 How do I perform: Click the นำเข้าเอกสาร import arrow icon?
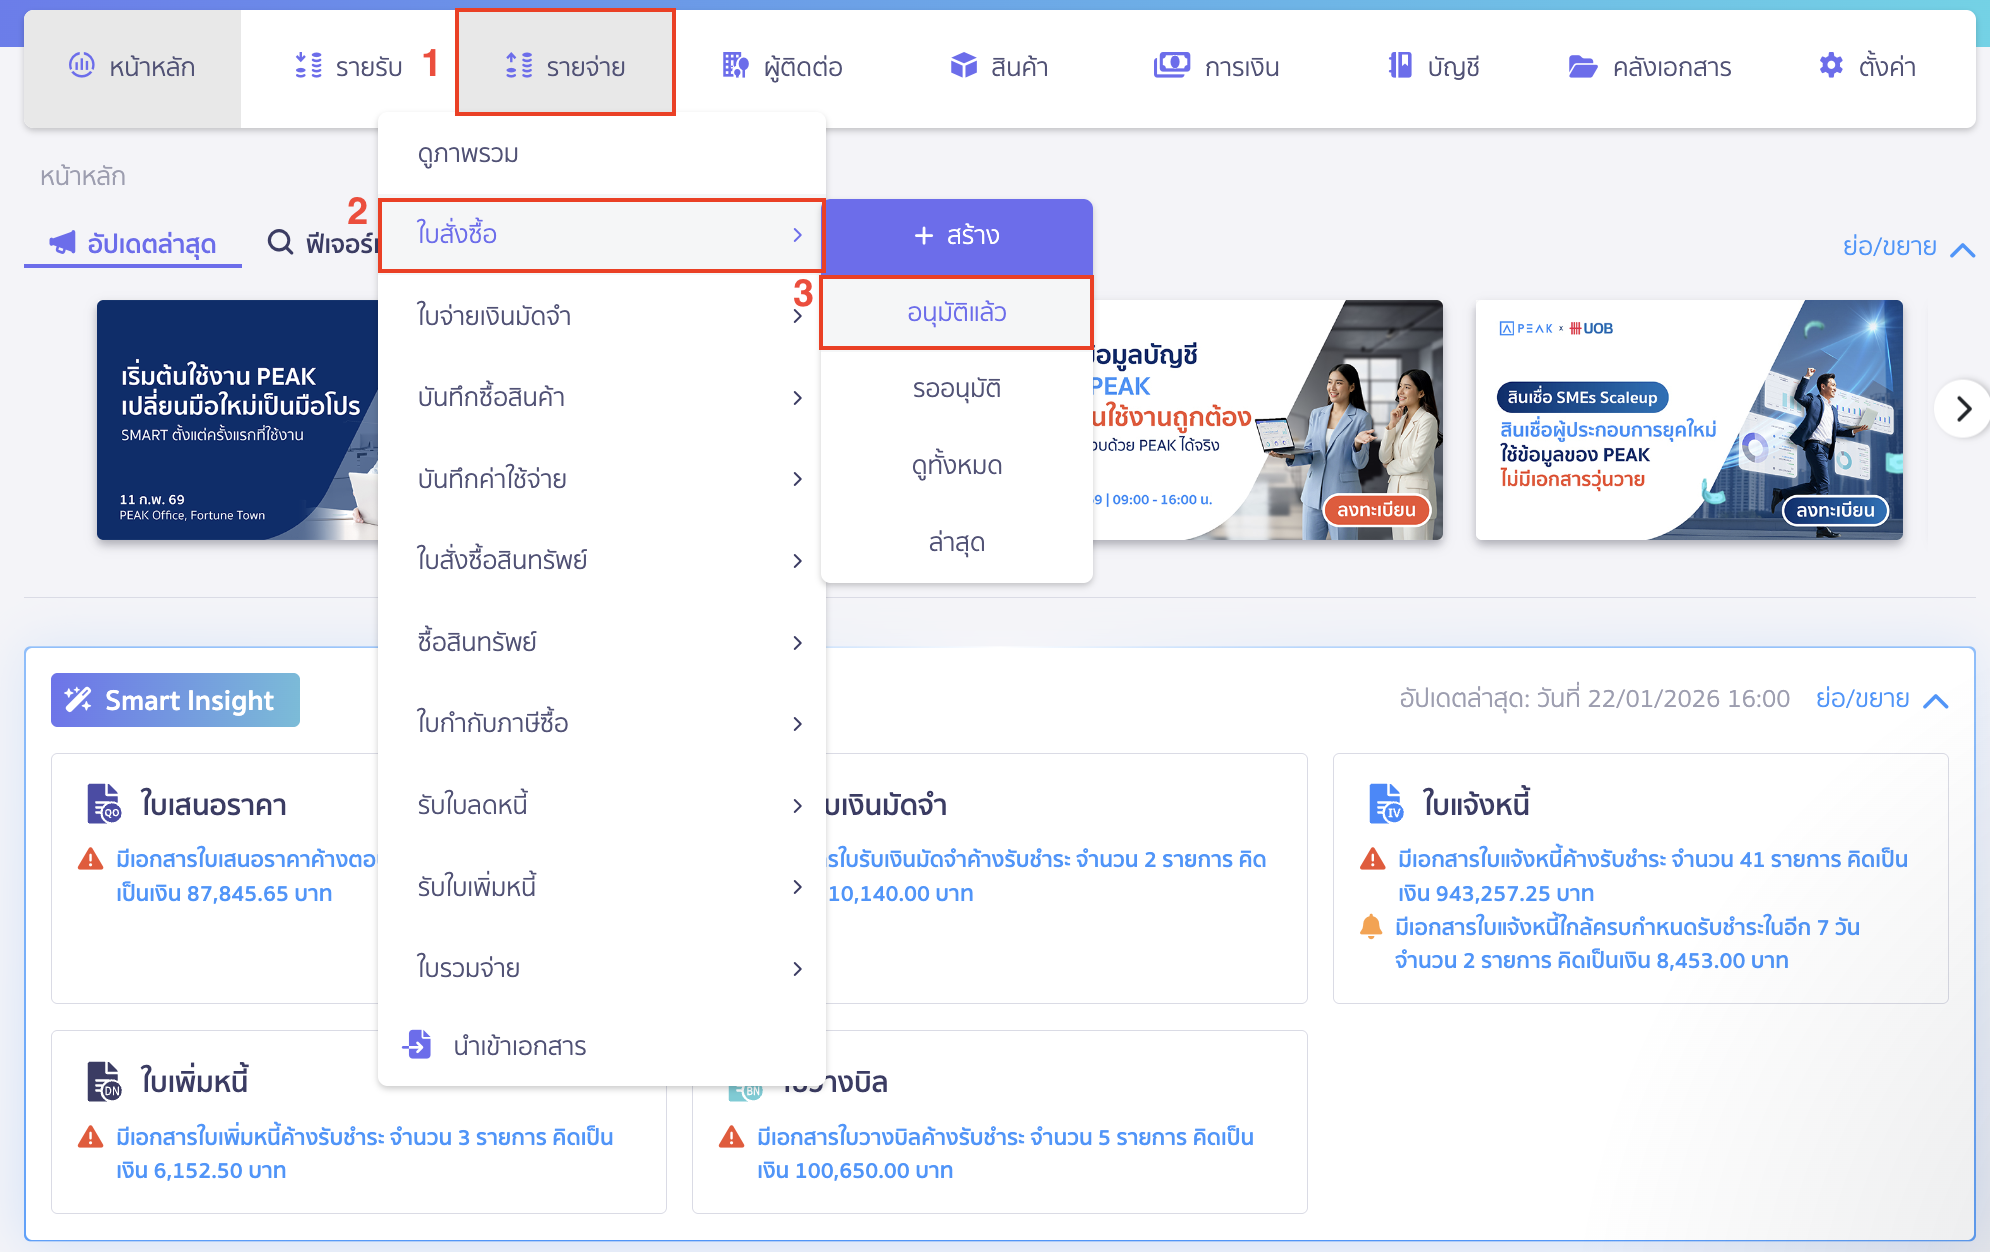point(418,1045)
